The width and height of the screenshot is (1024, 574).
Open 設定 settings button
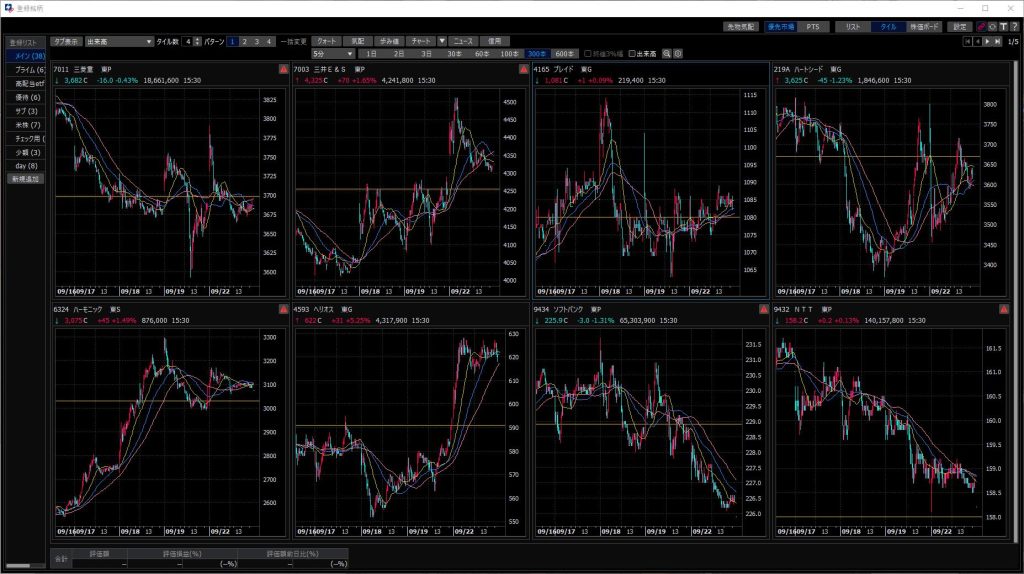[960, 27]
